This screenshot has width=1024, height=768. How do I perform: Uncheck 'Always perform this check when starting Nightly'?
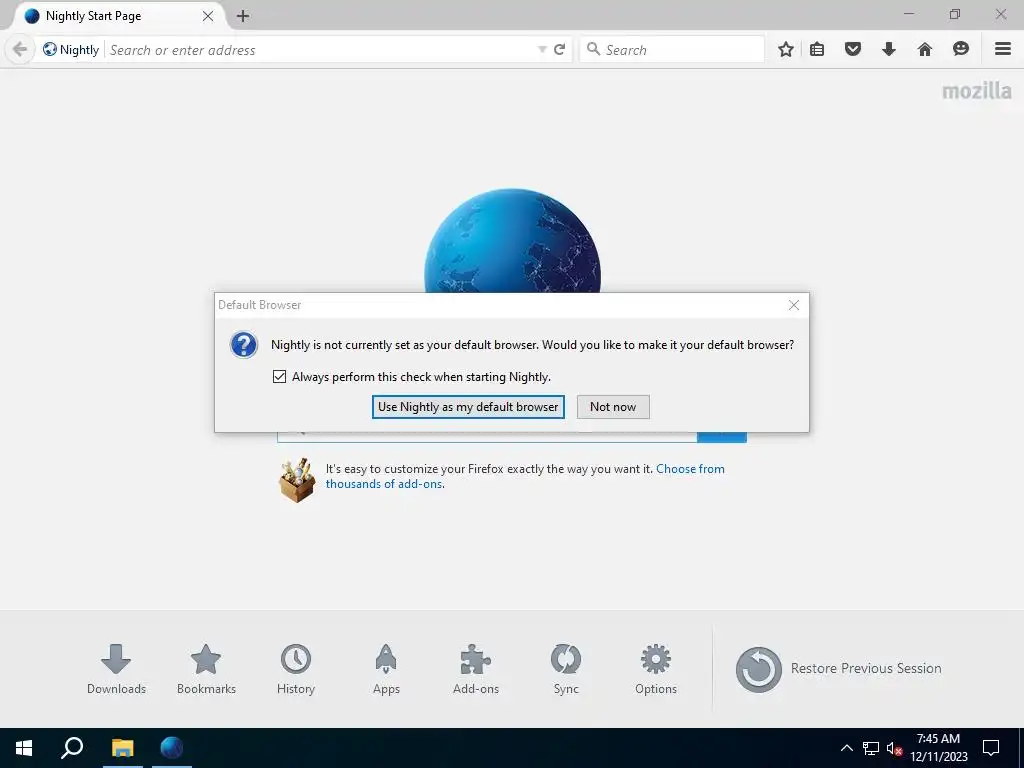[280, 377]
